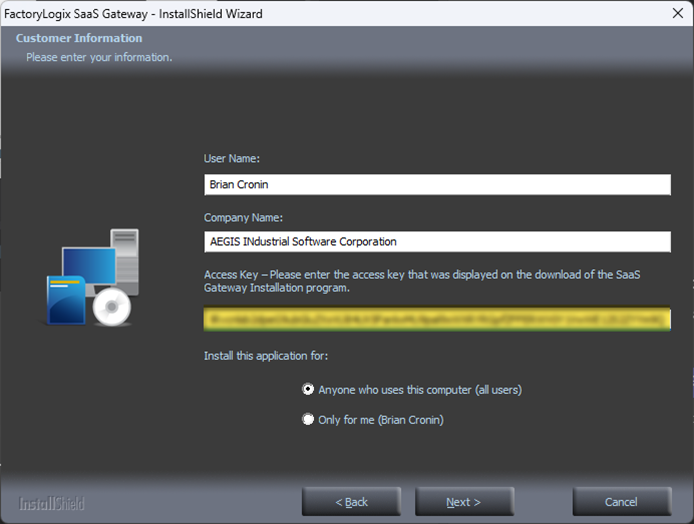Click the Next button

click(x=464, y=502)
